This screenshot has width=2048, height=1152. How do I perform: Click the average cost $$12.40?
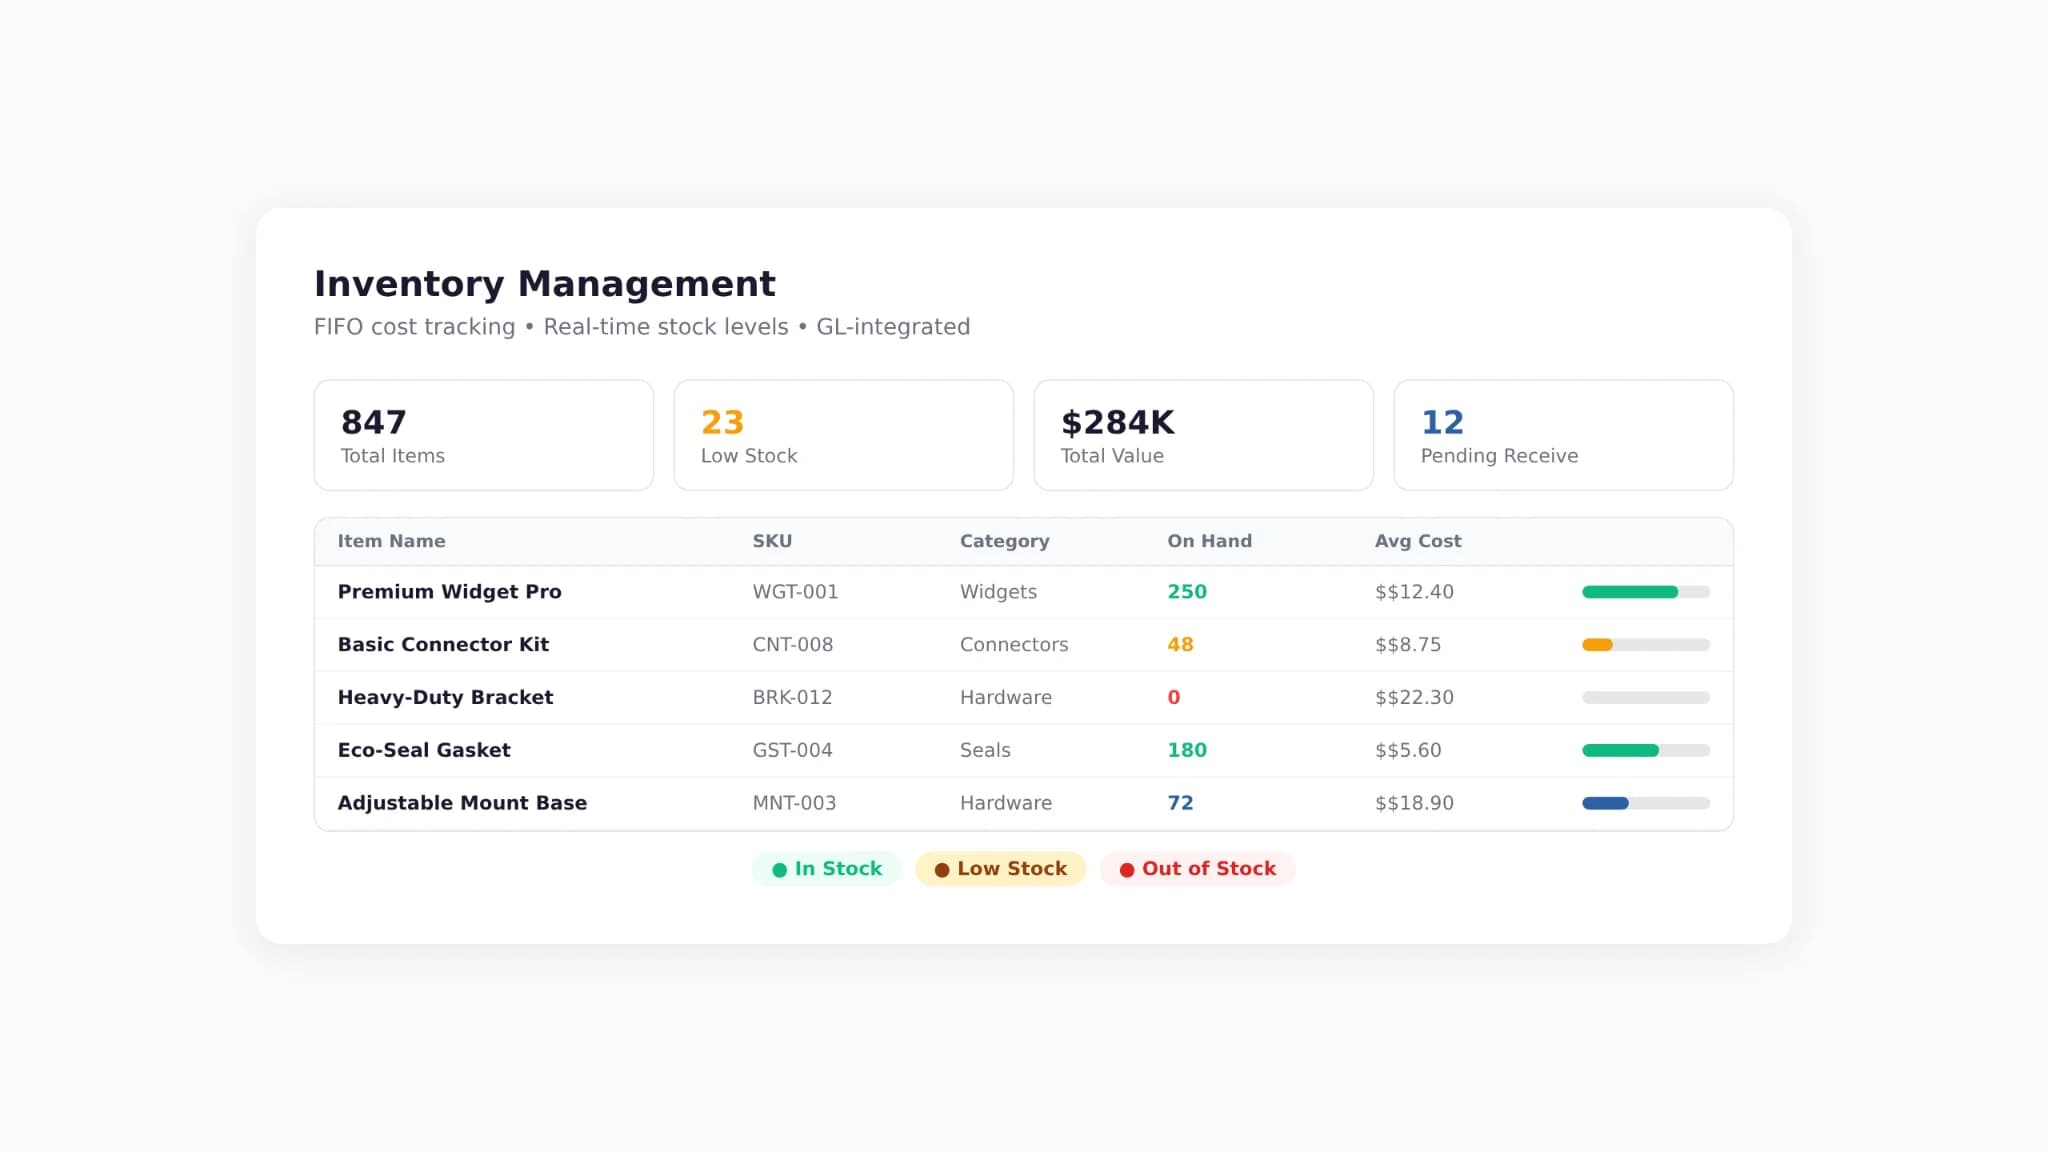[1414, 592]
